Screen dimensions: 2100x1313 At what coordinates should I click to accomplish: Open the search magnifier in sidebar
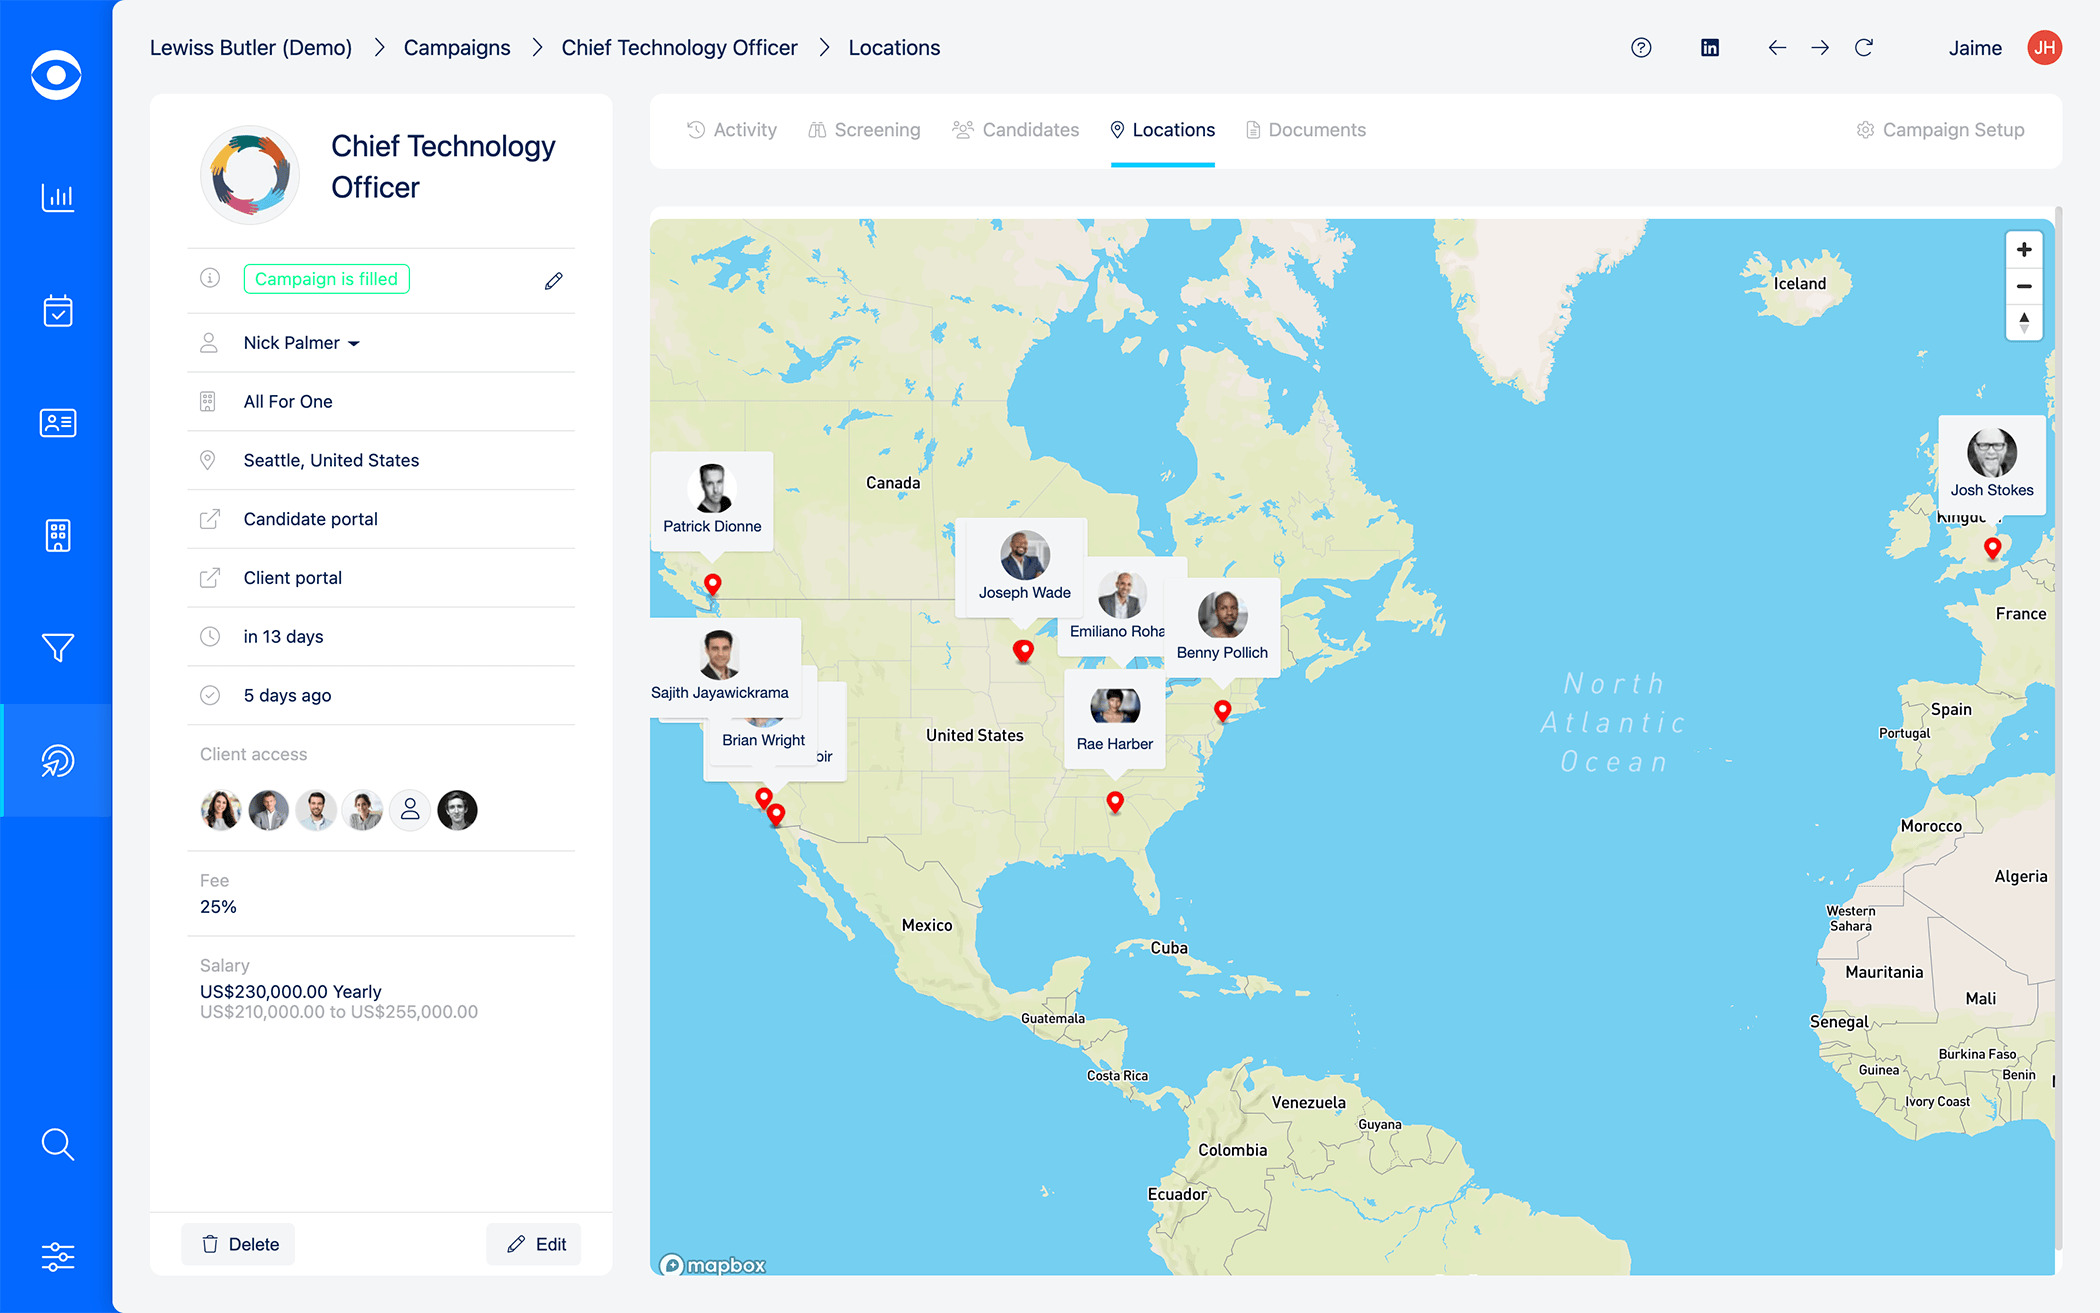pyautogui.click(x=57, y=1144)
